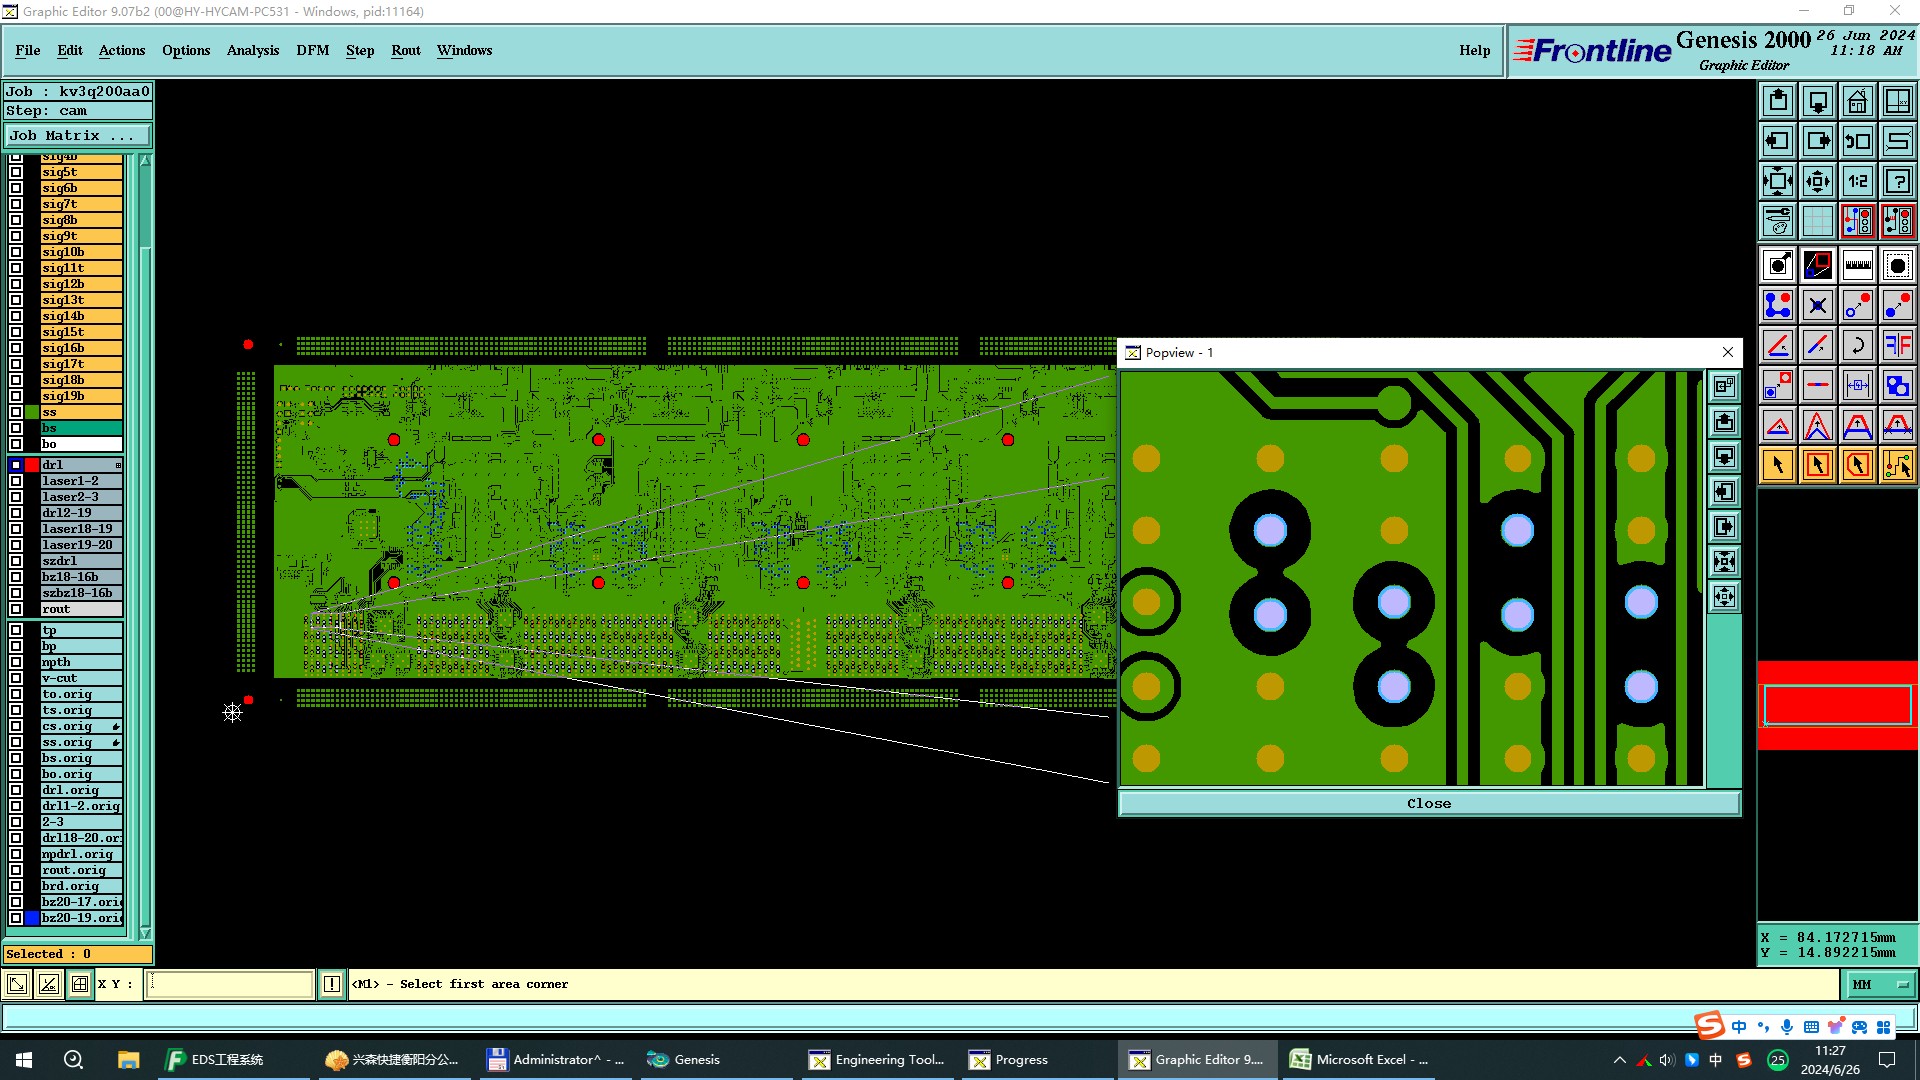Click the 1:2 zoom scale icon
Screen dimensions: 1920x1080
click(1857, 181)
